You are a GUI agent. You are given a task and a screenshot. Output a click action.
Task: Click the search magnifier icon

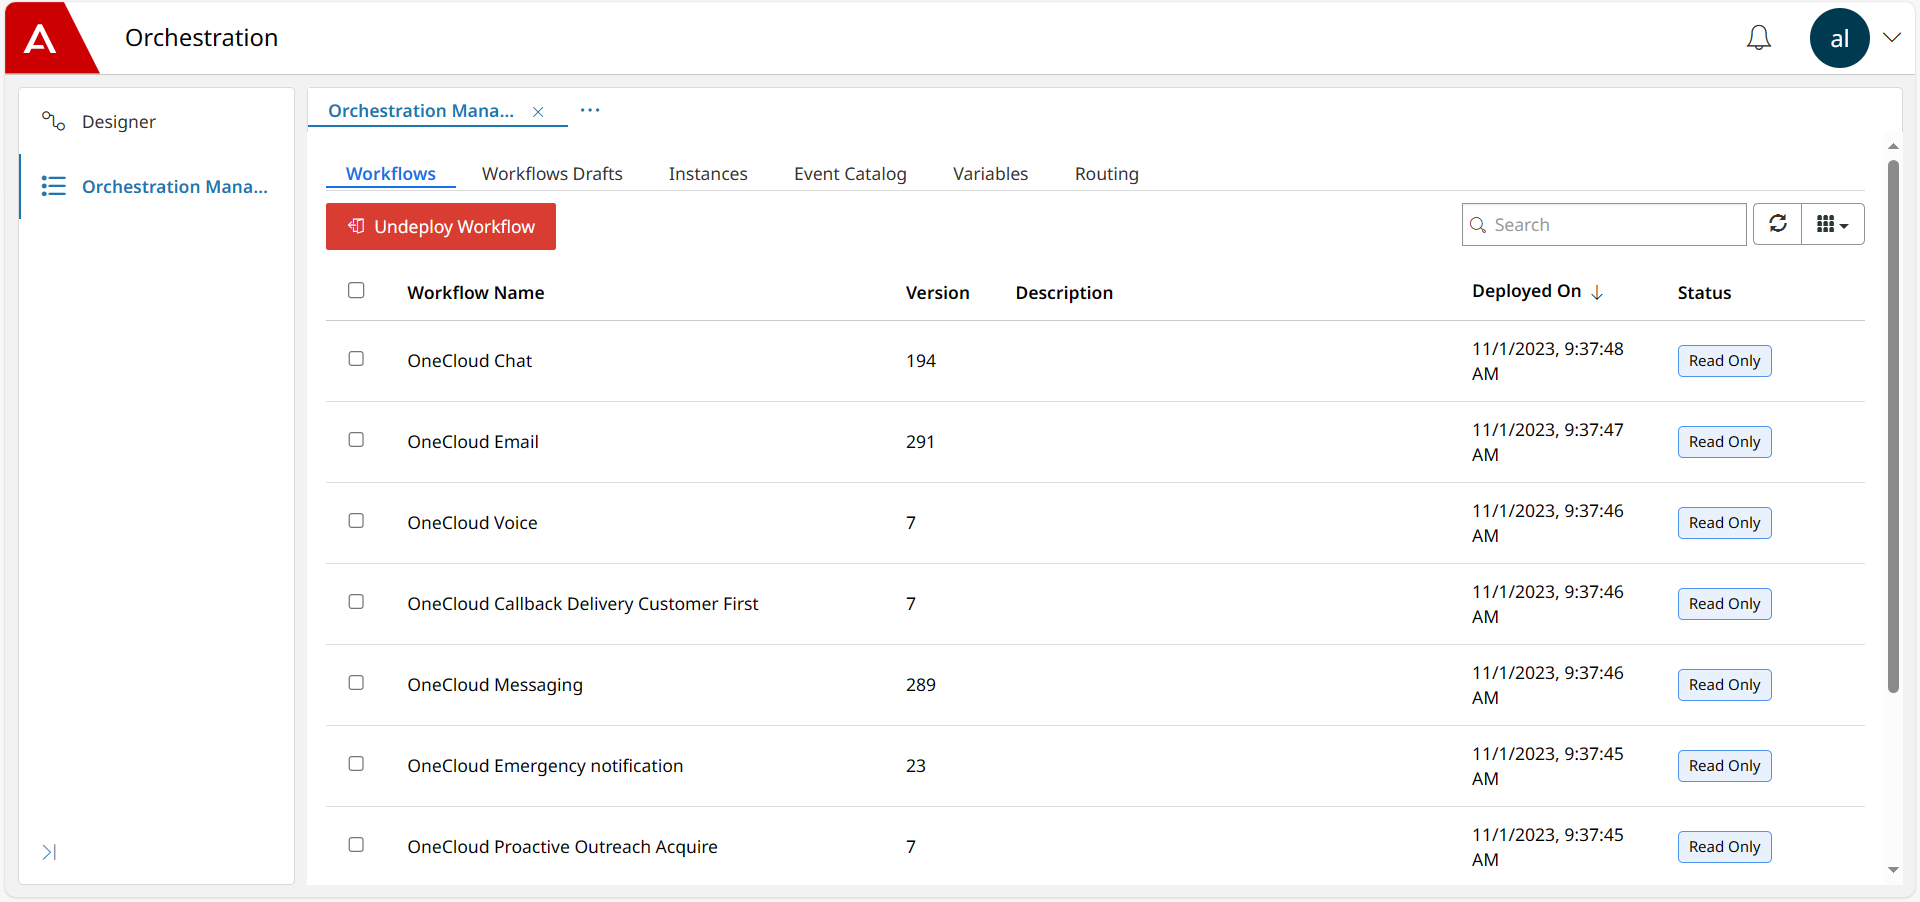click(x=1478, y=225)
